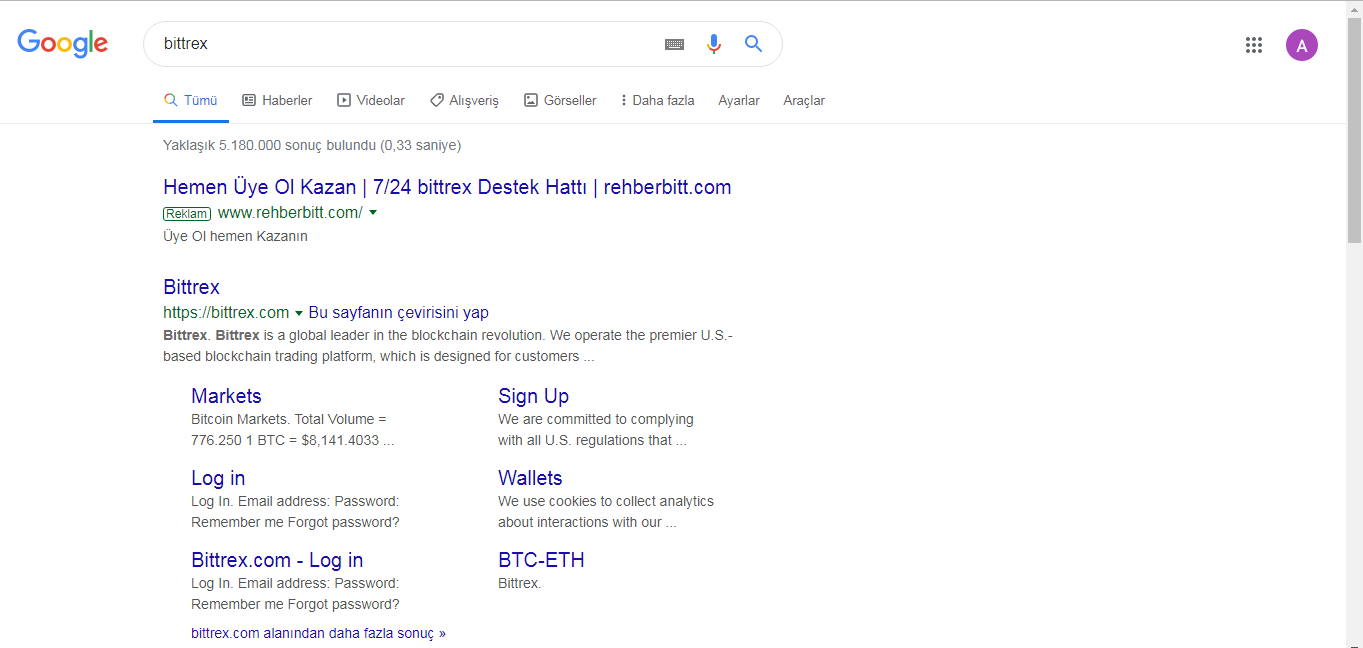Expand the rehberbitt.com ad URL arrow
The image size is (1363, 648).
tap(373, 213)
